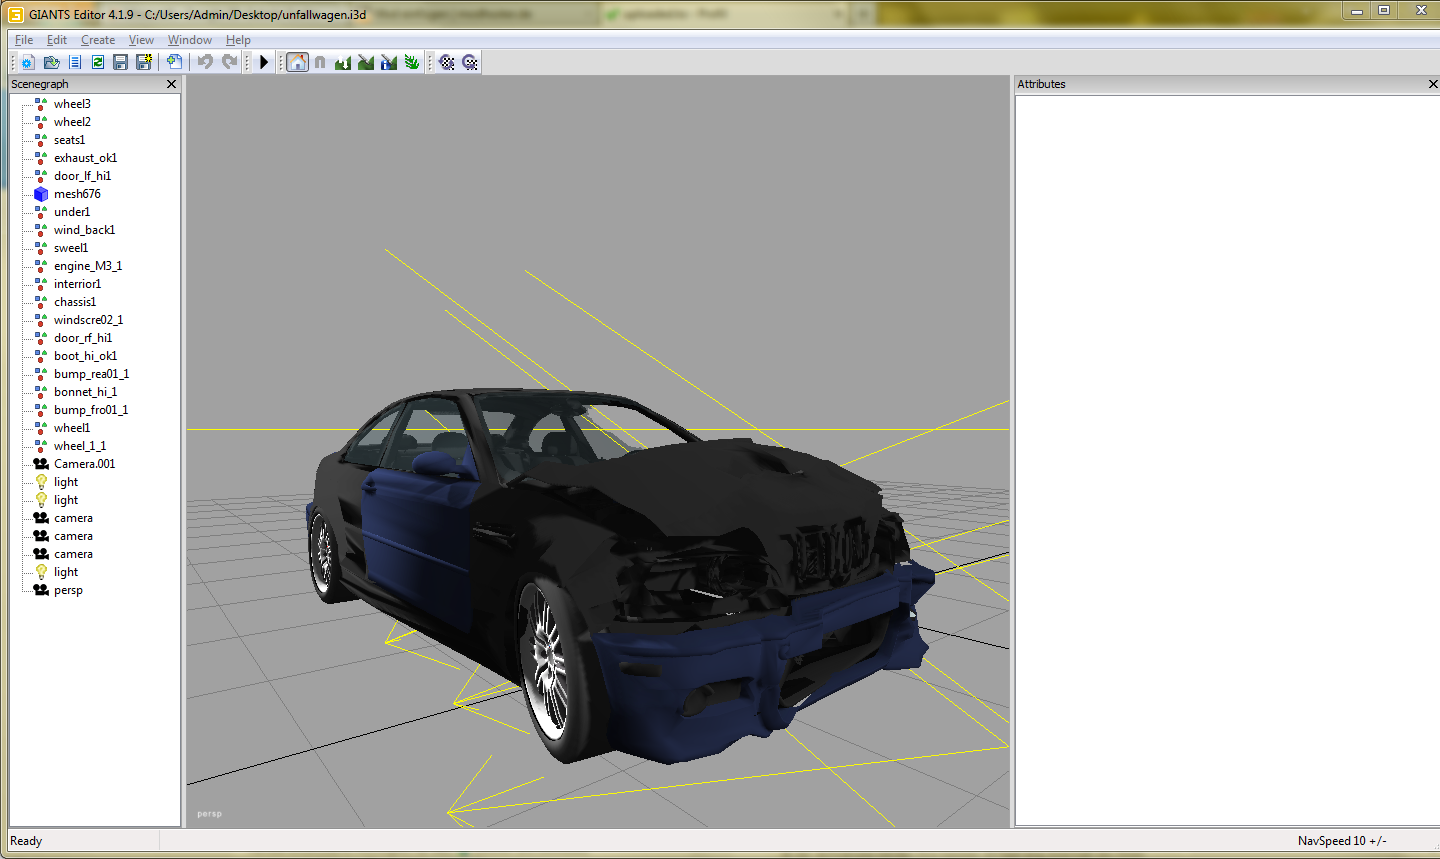Click the Open file toolbar icon

click(51, 62)
